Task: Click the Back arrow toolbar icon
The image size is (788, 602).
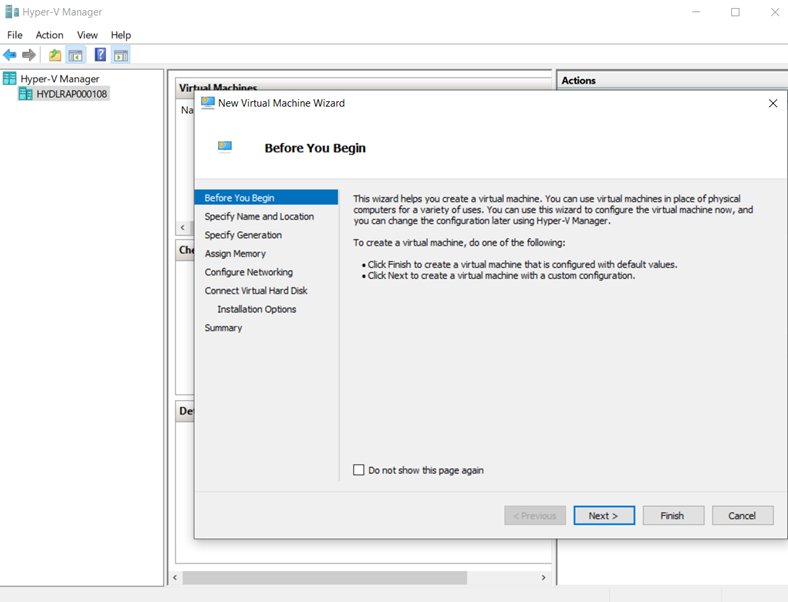Action: click(x=10, y=55)
